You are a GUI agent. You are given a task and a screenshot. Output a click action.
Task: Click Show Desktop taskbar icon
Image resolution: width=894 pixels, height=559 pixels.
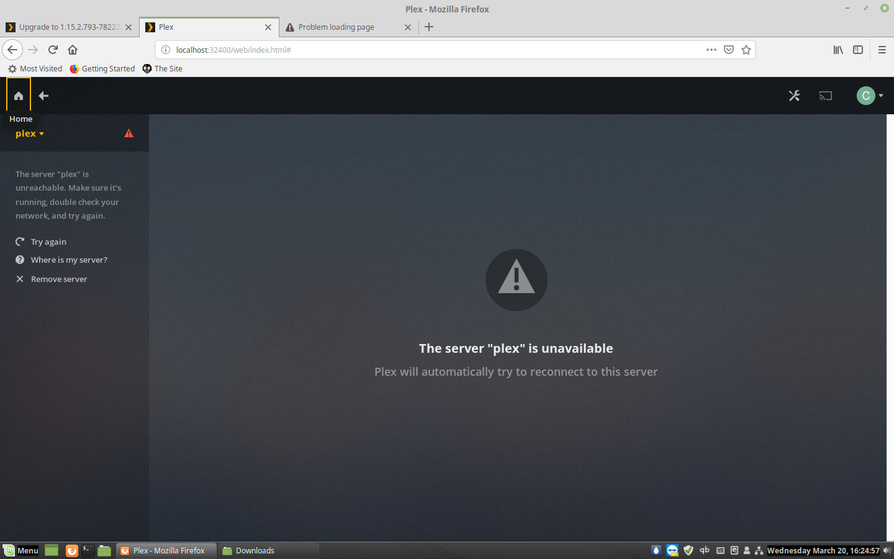tap(51, 550)
